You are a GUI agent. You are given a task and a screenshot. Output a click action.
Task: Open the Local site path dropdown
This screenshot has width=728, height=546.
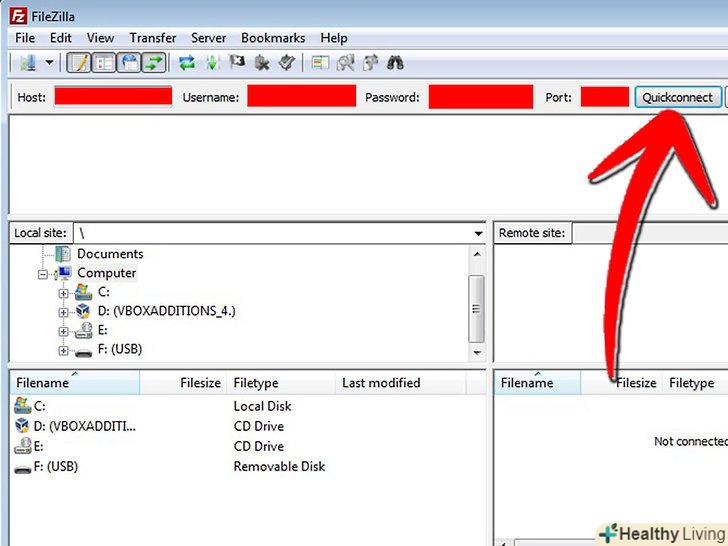coord(478,234)
